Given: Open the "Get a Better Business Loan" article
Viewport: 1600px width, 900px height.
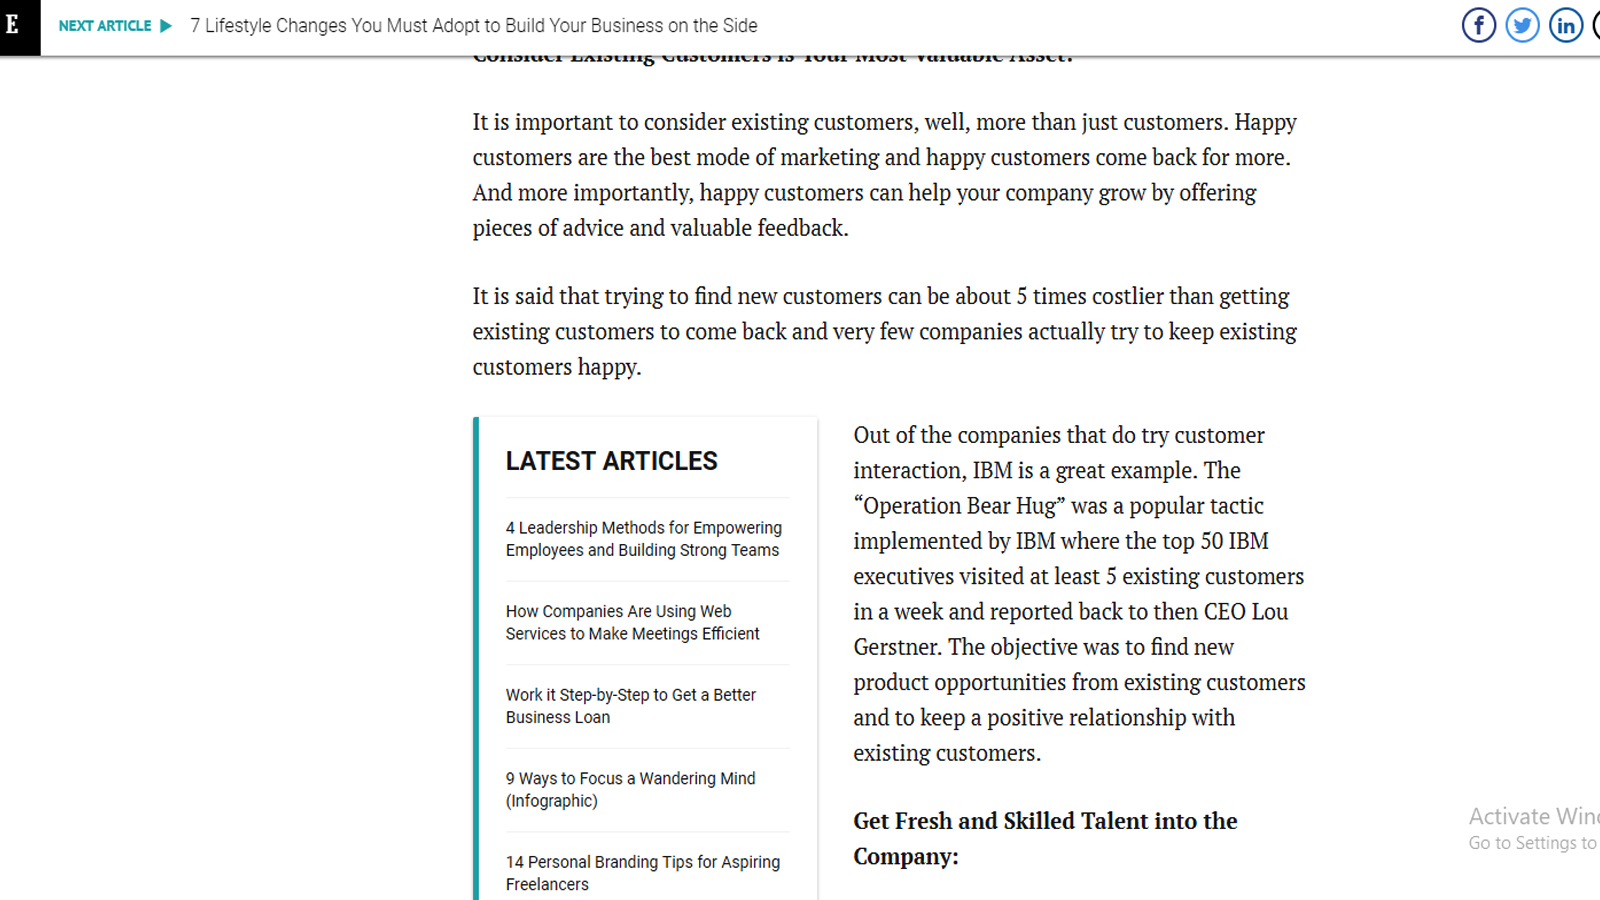Looking at the screenshot, I should tap(630, 706).
